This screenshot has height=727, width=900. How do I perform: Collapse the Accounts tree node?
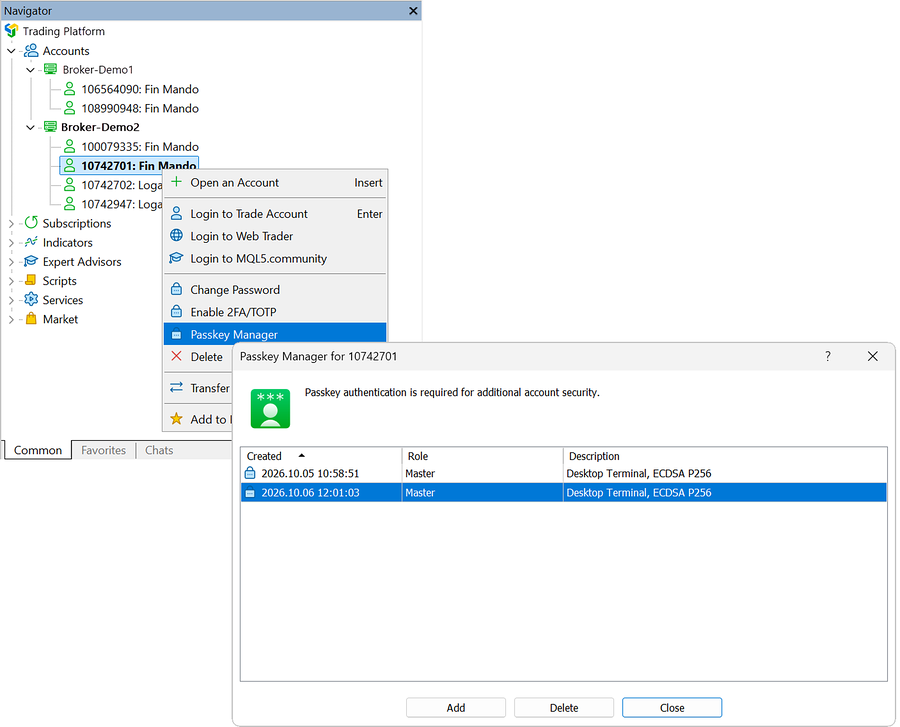point(11,50)
